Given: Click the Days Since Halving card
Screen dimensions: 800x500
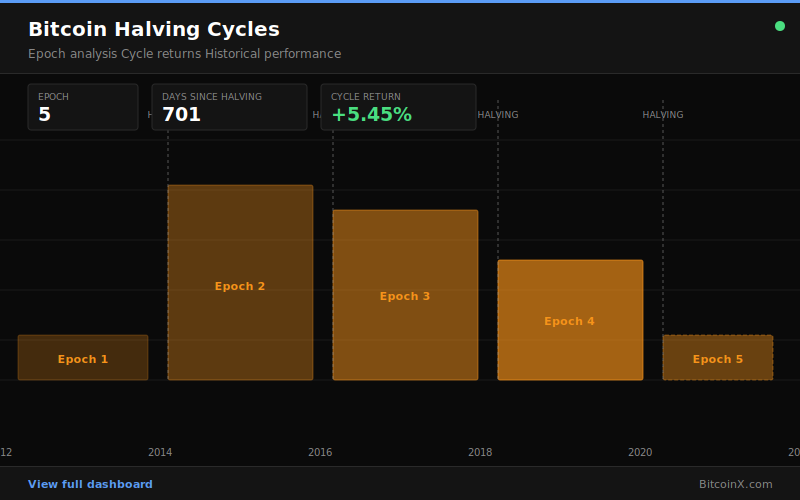Looking at the screenshot, I should pos(229,107).
